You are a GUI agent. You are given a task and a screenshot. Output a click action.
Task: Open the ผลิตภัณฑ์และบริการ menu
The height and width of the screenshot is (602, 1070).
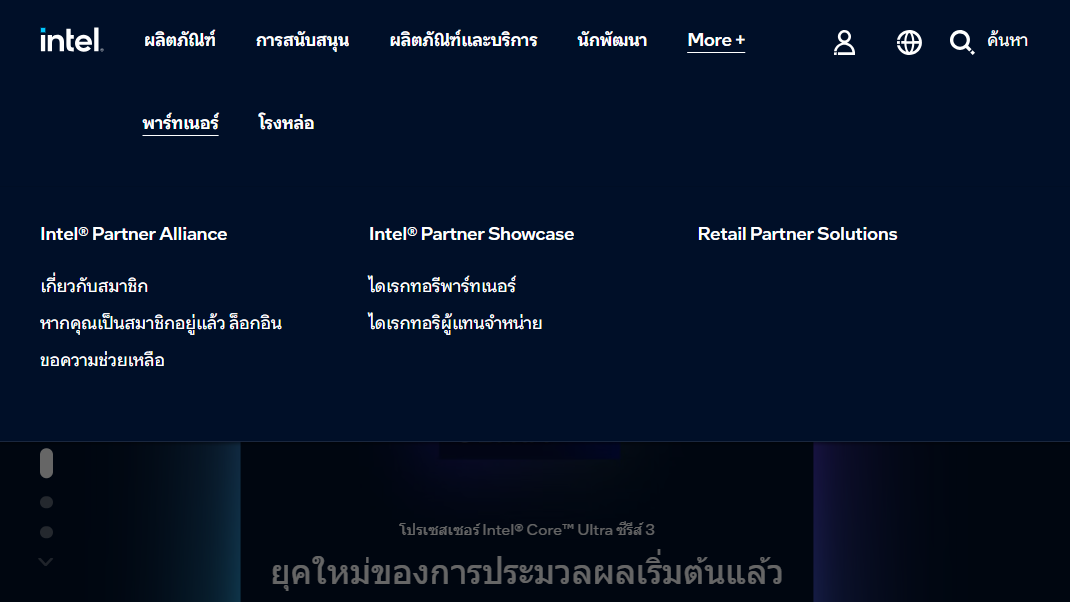click(463, 40)
